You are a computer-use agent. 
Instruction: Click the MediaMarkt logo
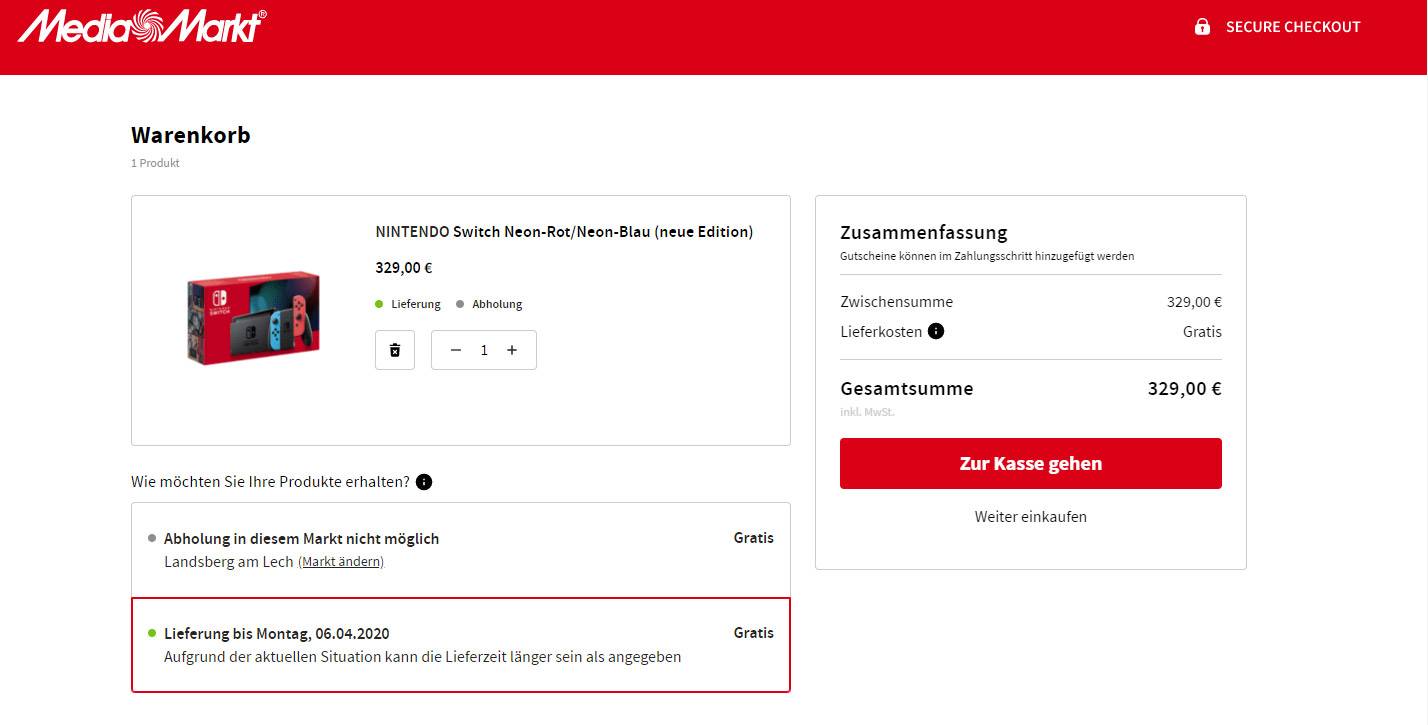pos(142,27)
